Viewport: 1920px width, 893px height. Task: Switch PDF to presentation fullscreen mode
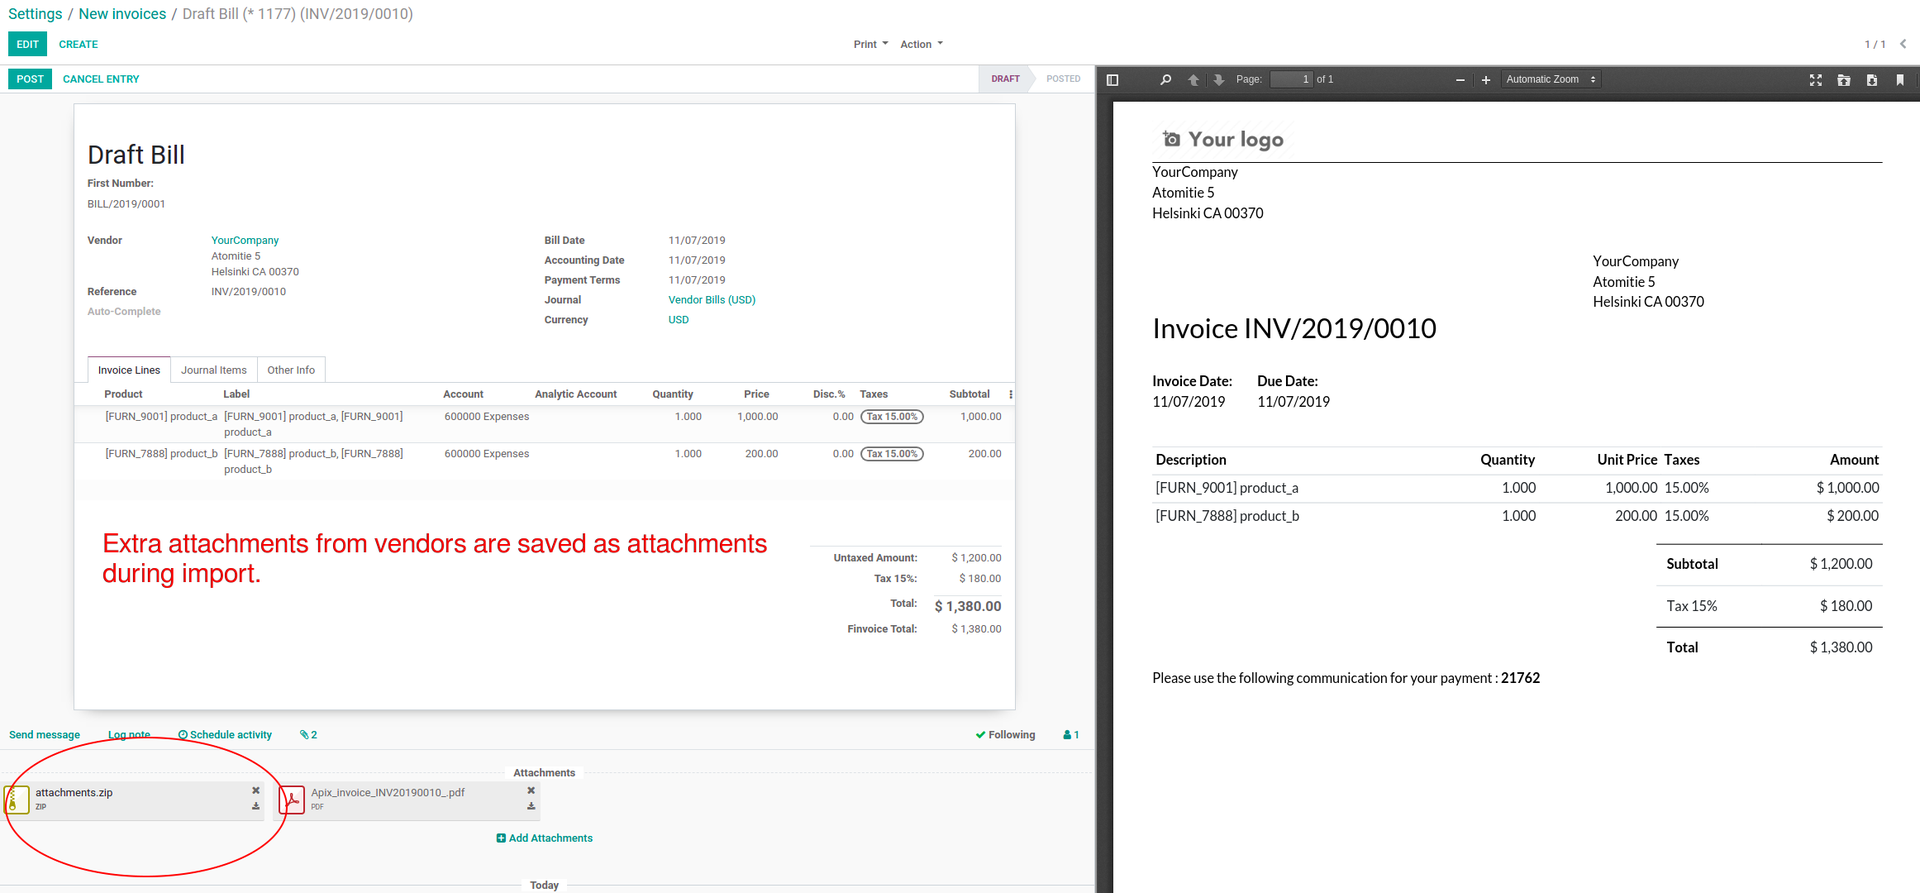pyautogui.click(x=1816, y=80)
